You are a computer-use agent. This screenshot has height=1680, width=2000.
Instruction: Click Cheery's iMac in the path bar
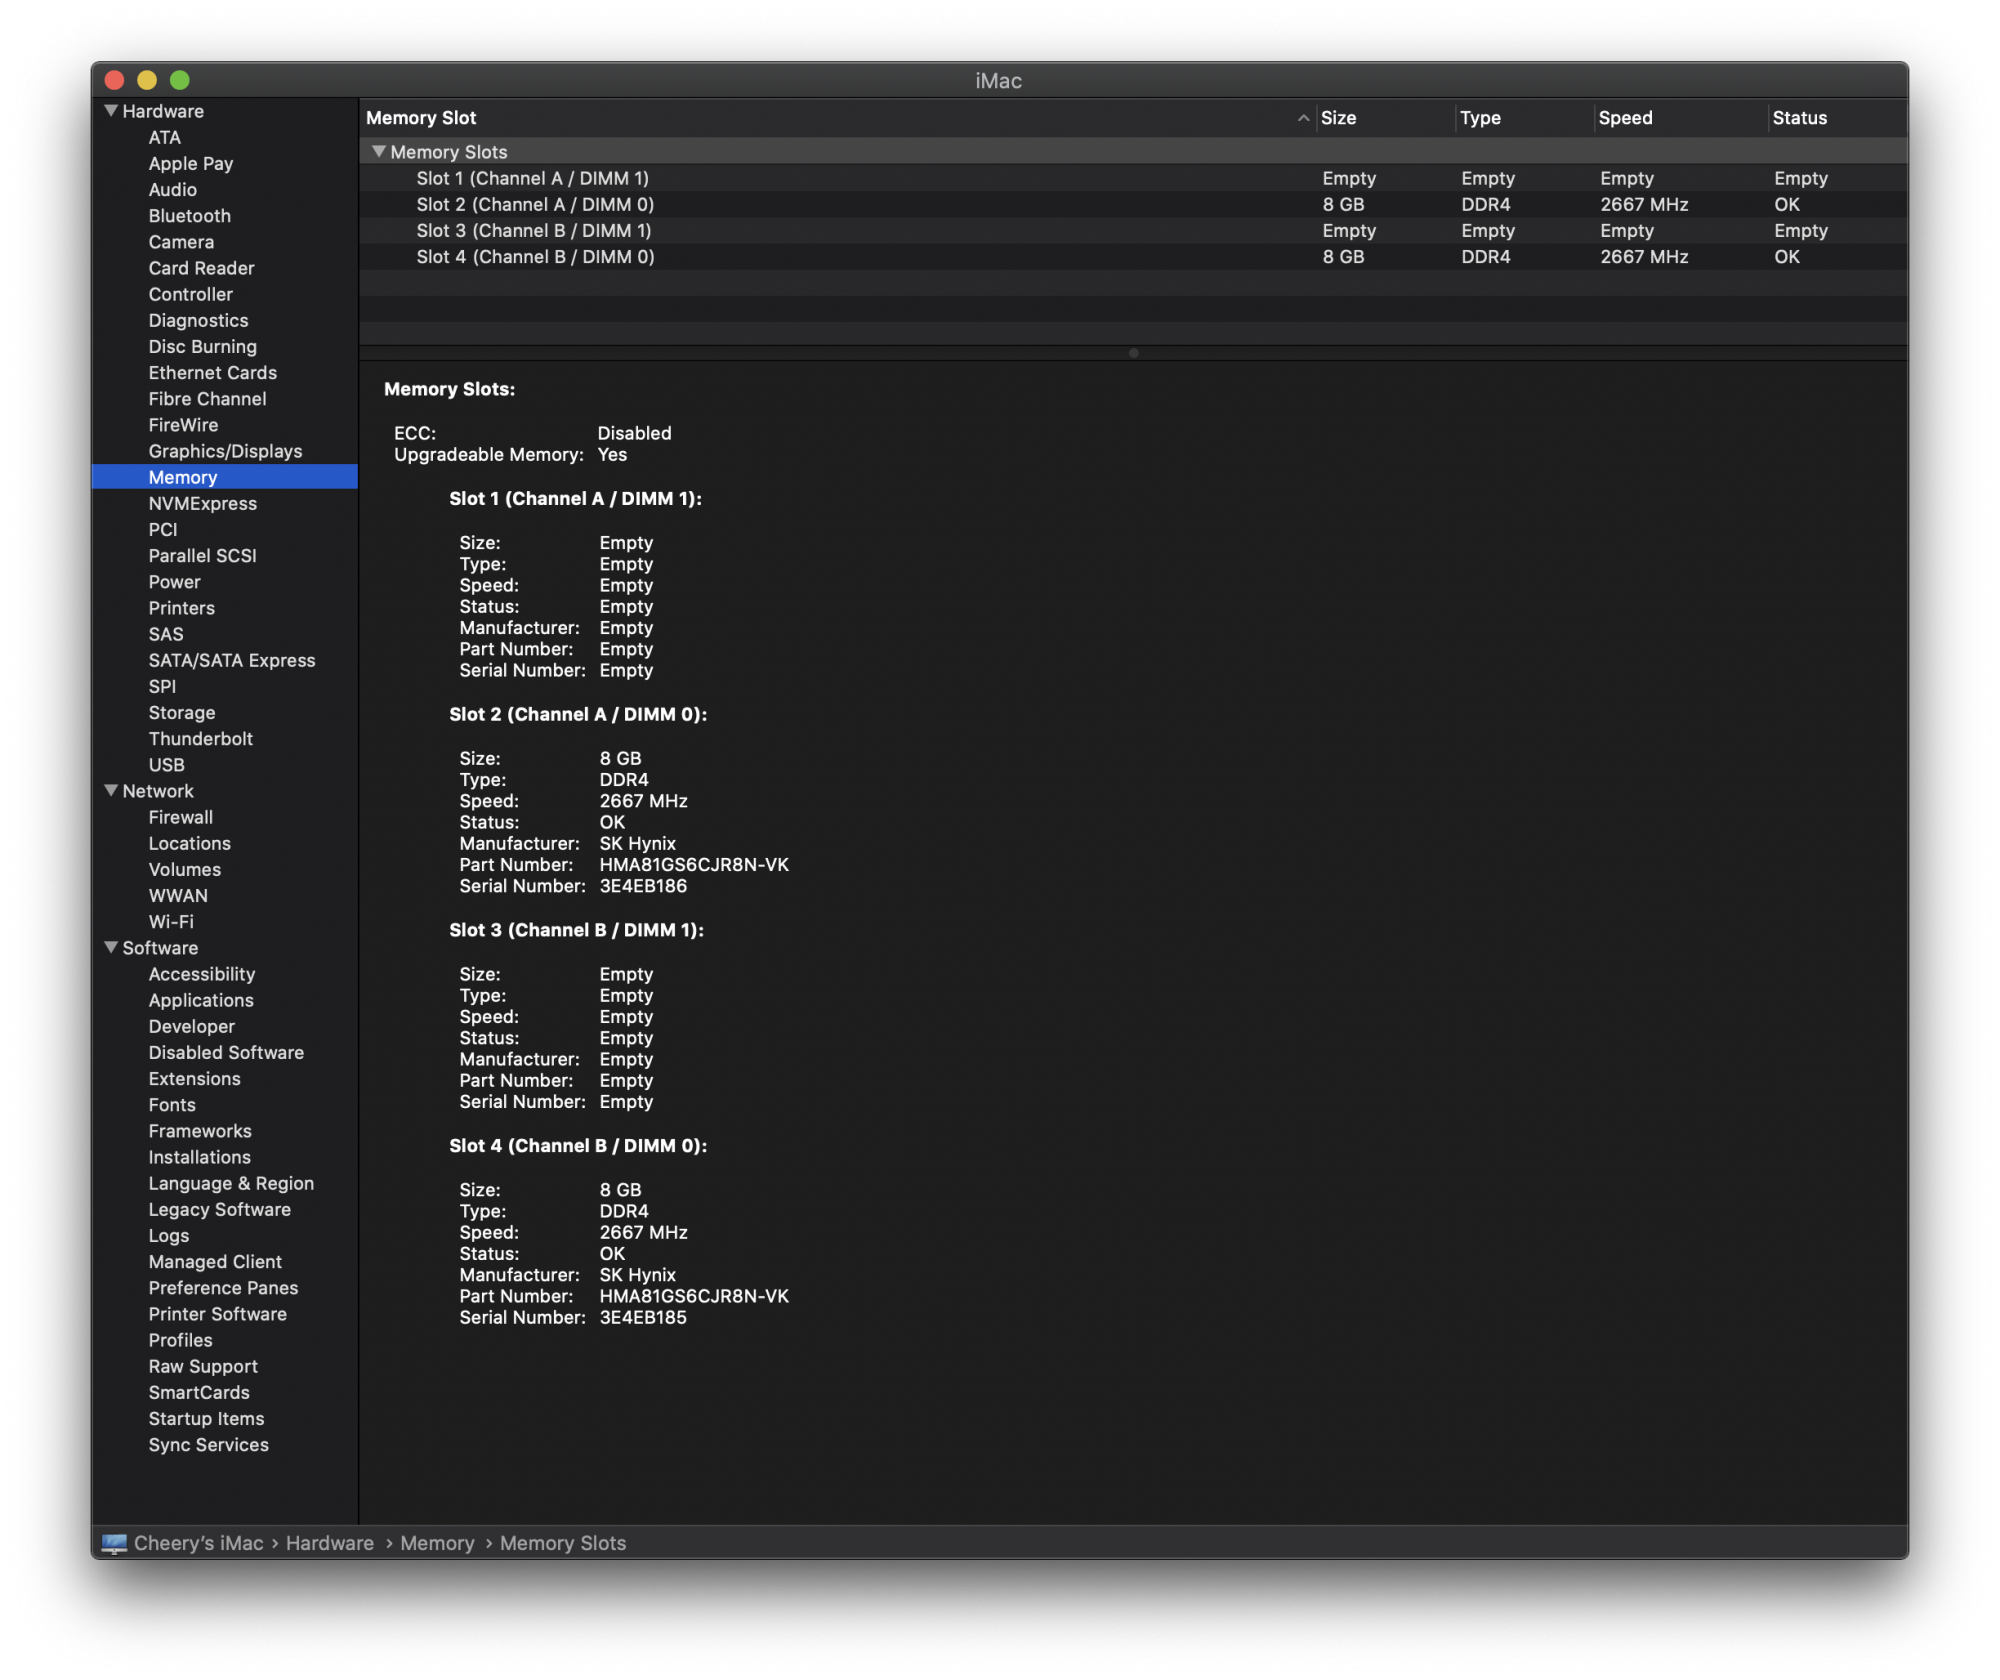198,1543
